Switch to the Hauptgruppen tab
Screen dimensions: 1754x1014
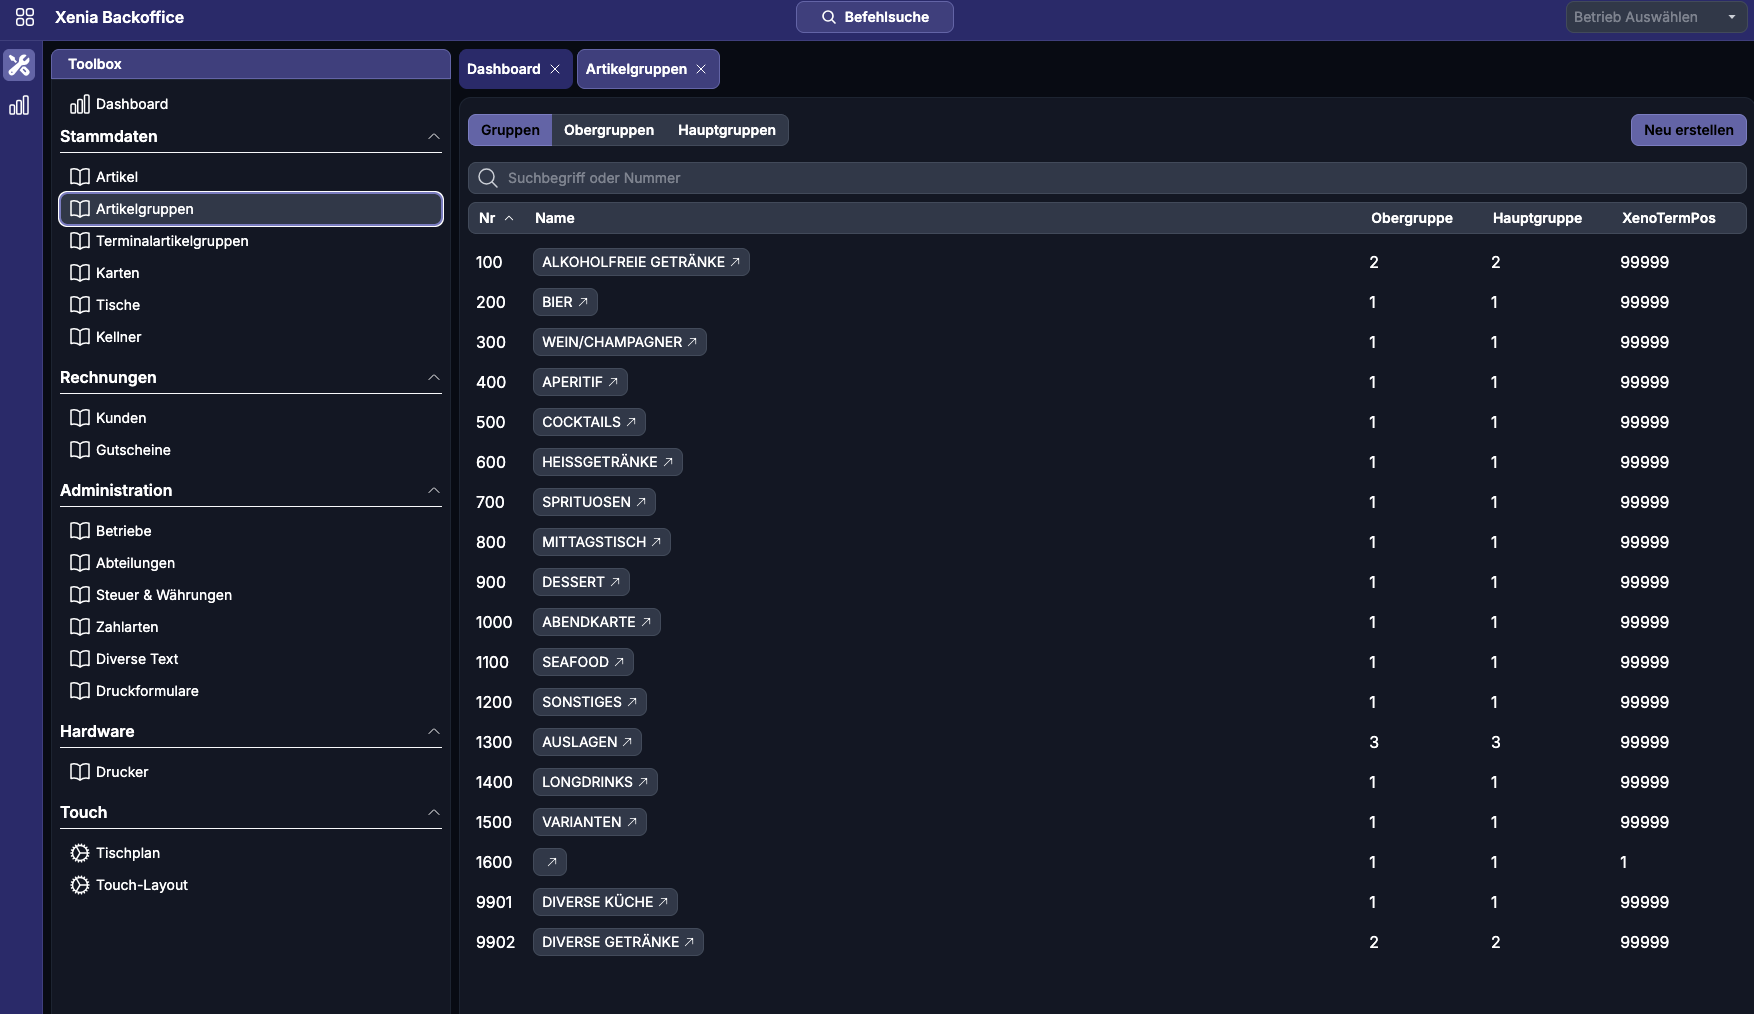point(726,130)
